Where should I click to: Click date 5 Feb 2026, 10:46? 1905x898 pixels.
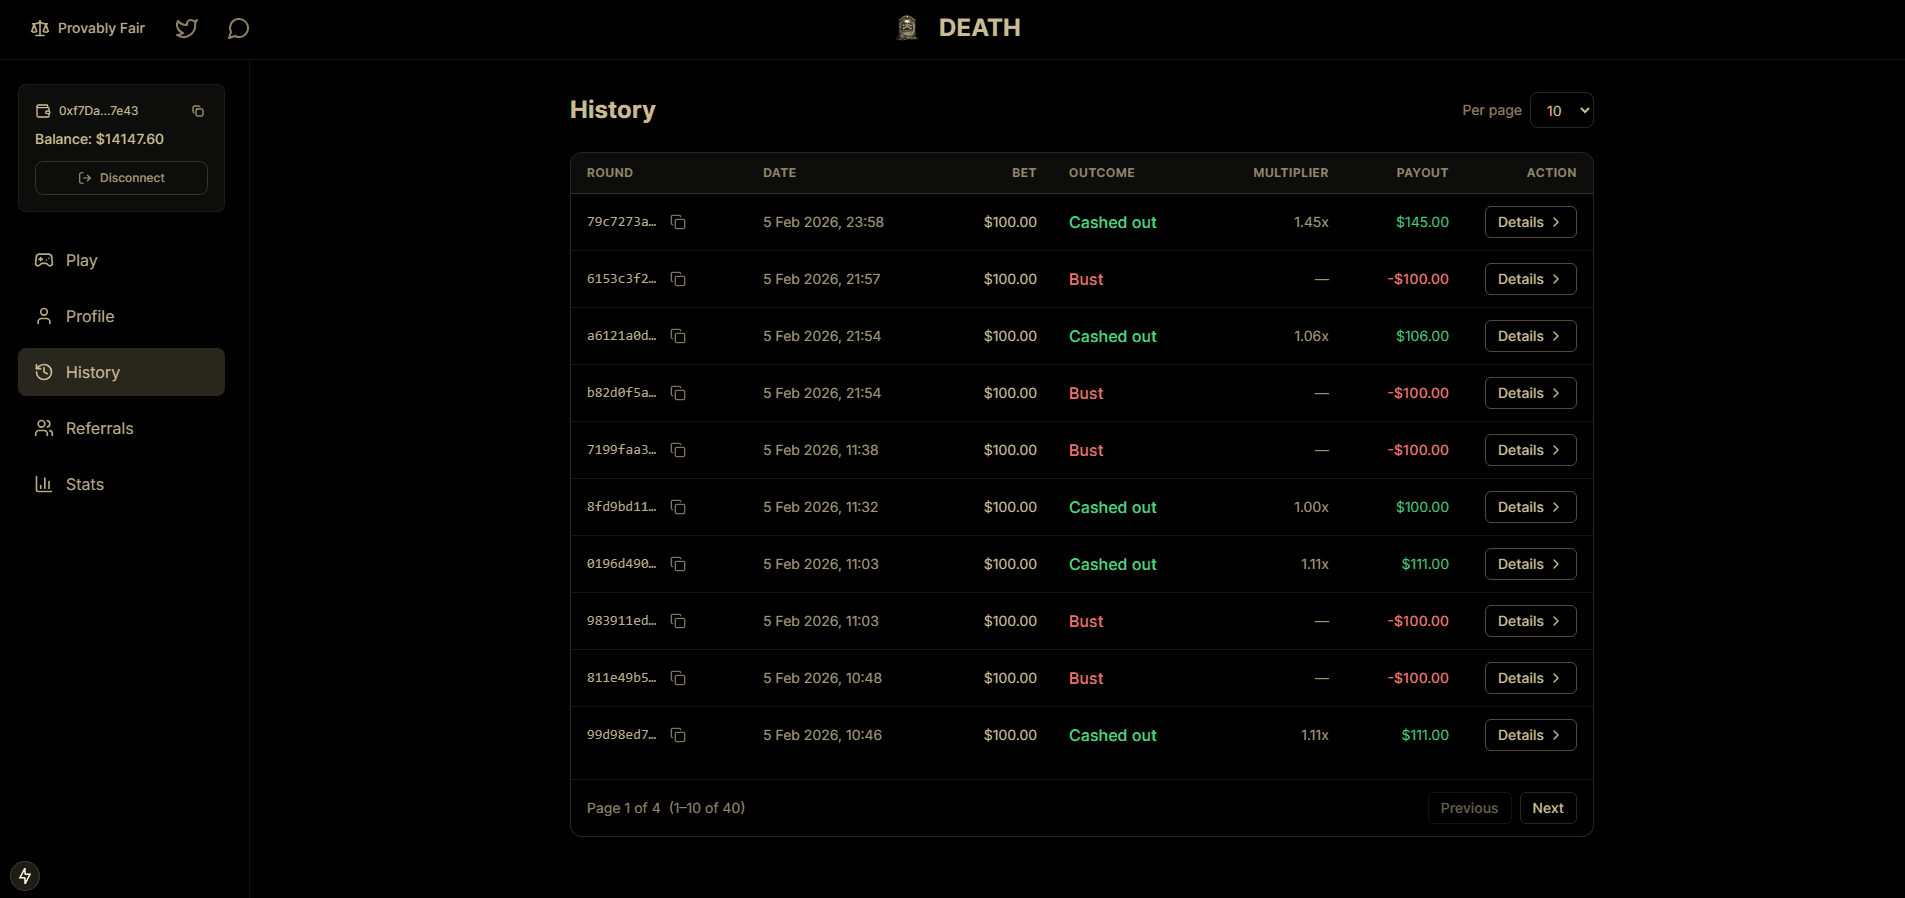(x=822, y=735)
